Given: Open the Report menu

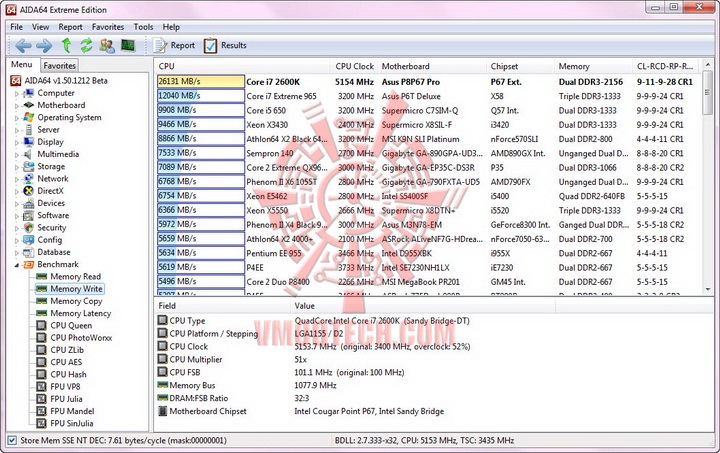Looking at the screenshot, I should coord(70,27).
